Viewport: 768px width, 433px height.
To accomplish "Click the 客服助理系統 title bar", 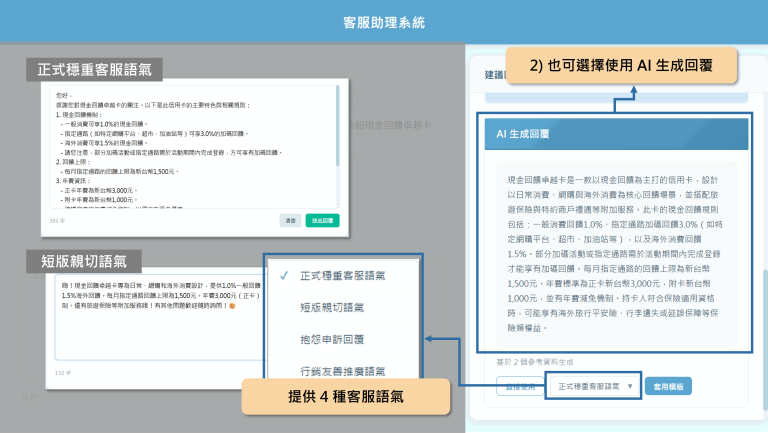I will coord(384,21).
